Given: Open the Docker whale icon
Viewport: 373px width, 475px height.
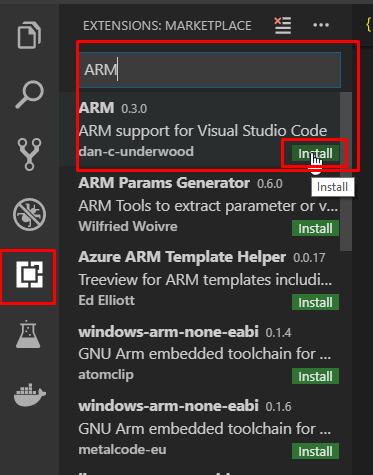Looking at the screenshot, I should point(29,395).
